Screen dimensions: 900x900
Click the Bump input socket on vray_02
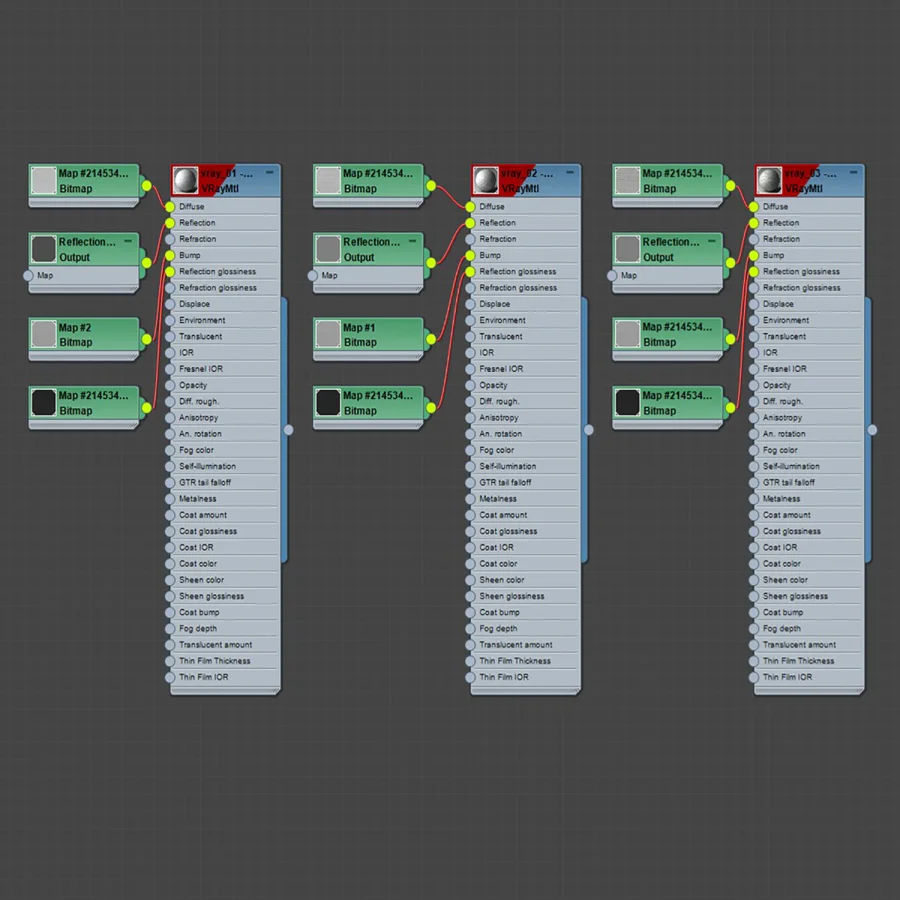470,255
